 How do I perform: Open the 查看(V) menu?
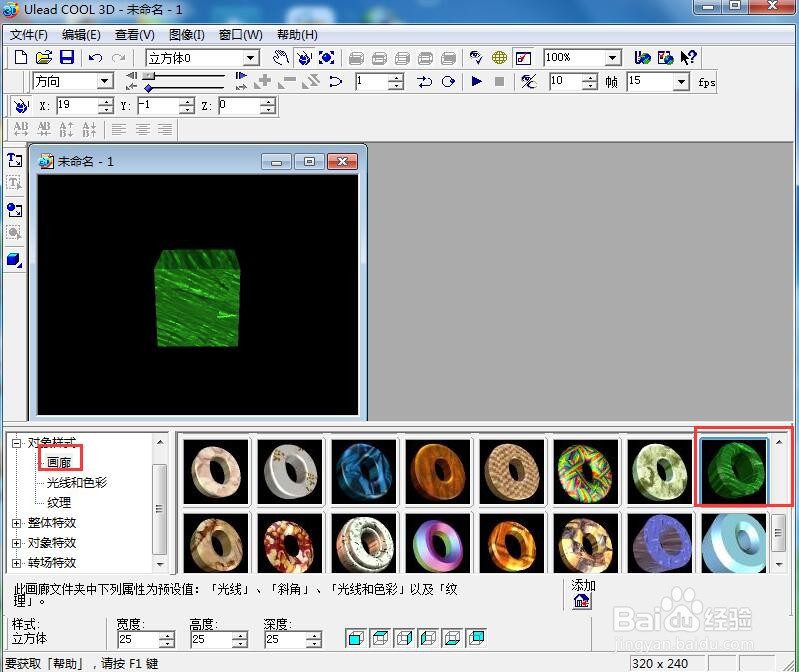(135, 35)
